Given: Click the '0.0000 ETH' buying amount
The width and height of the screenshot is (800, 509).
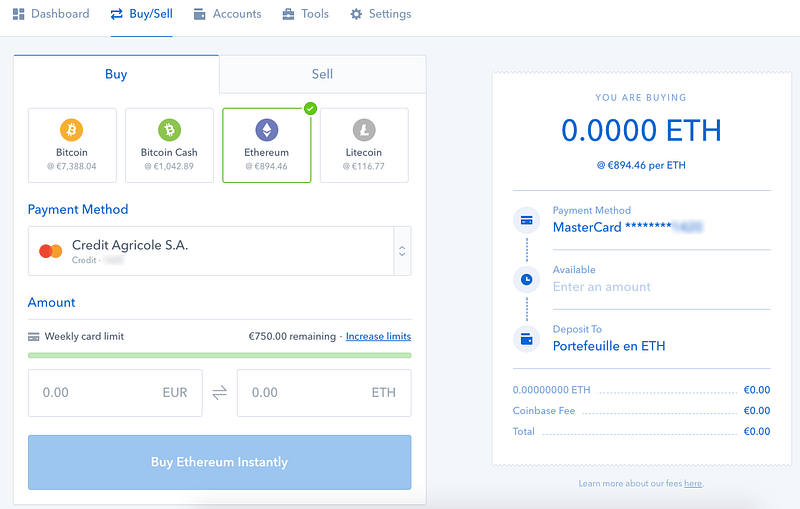Looking at the screenshot, I should pos(641,131).
